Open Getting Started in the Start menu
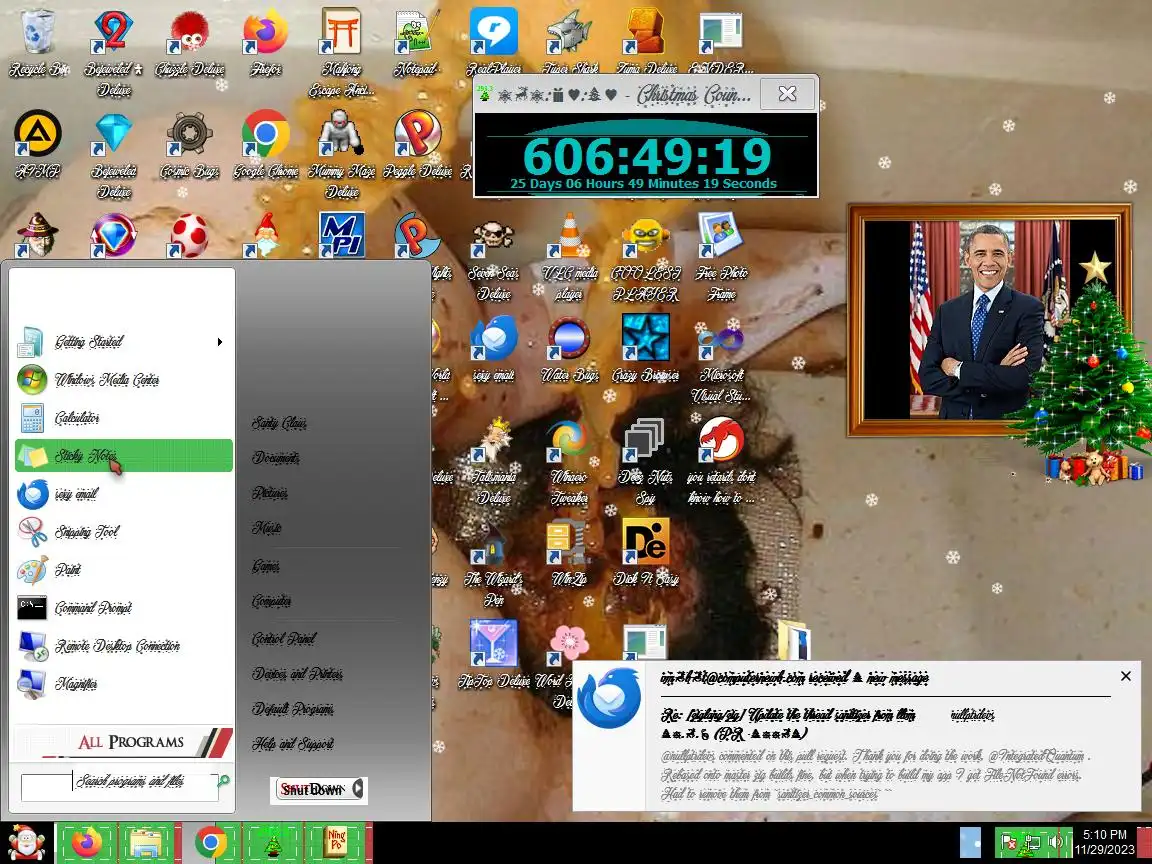 point(123,342)
